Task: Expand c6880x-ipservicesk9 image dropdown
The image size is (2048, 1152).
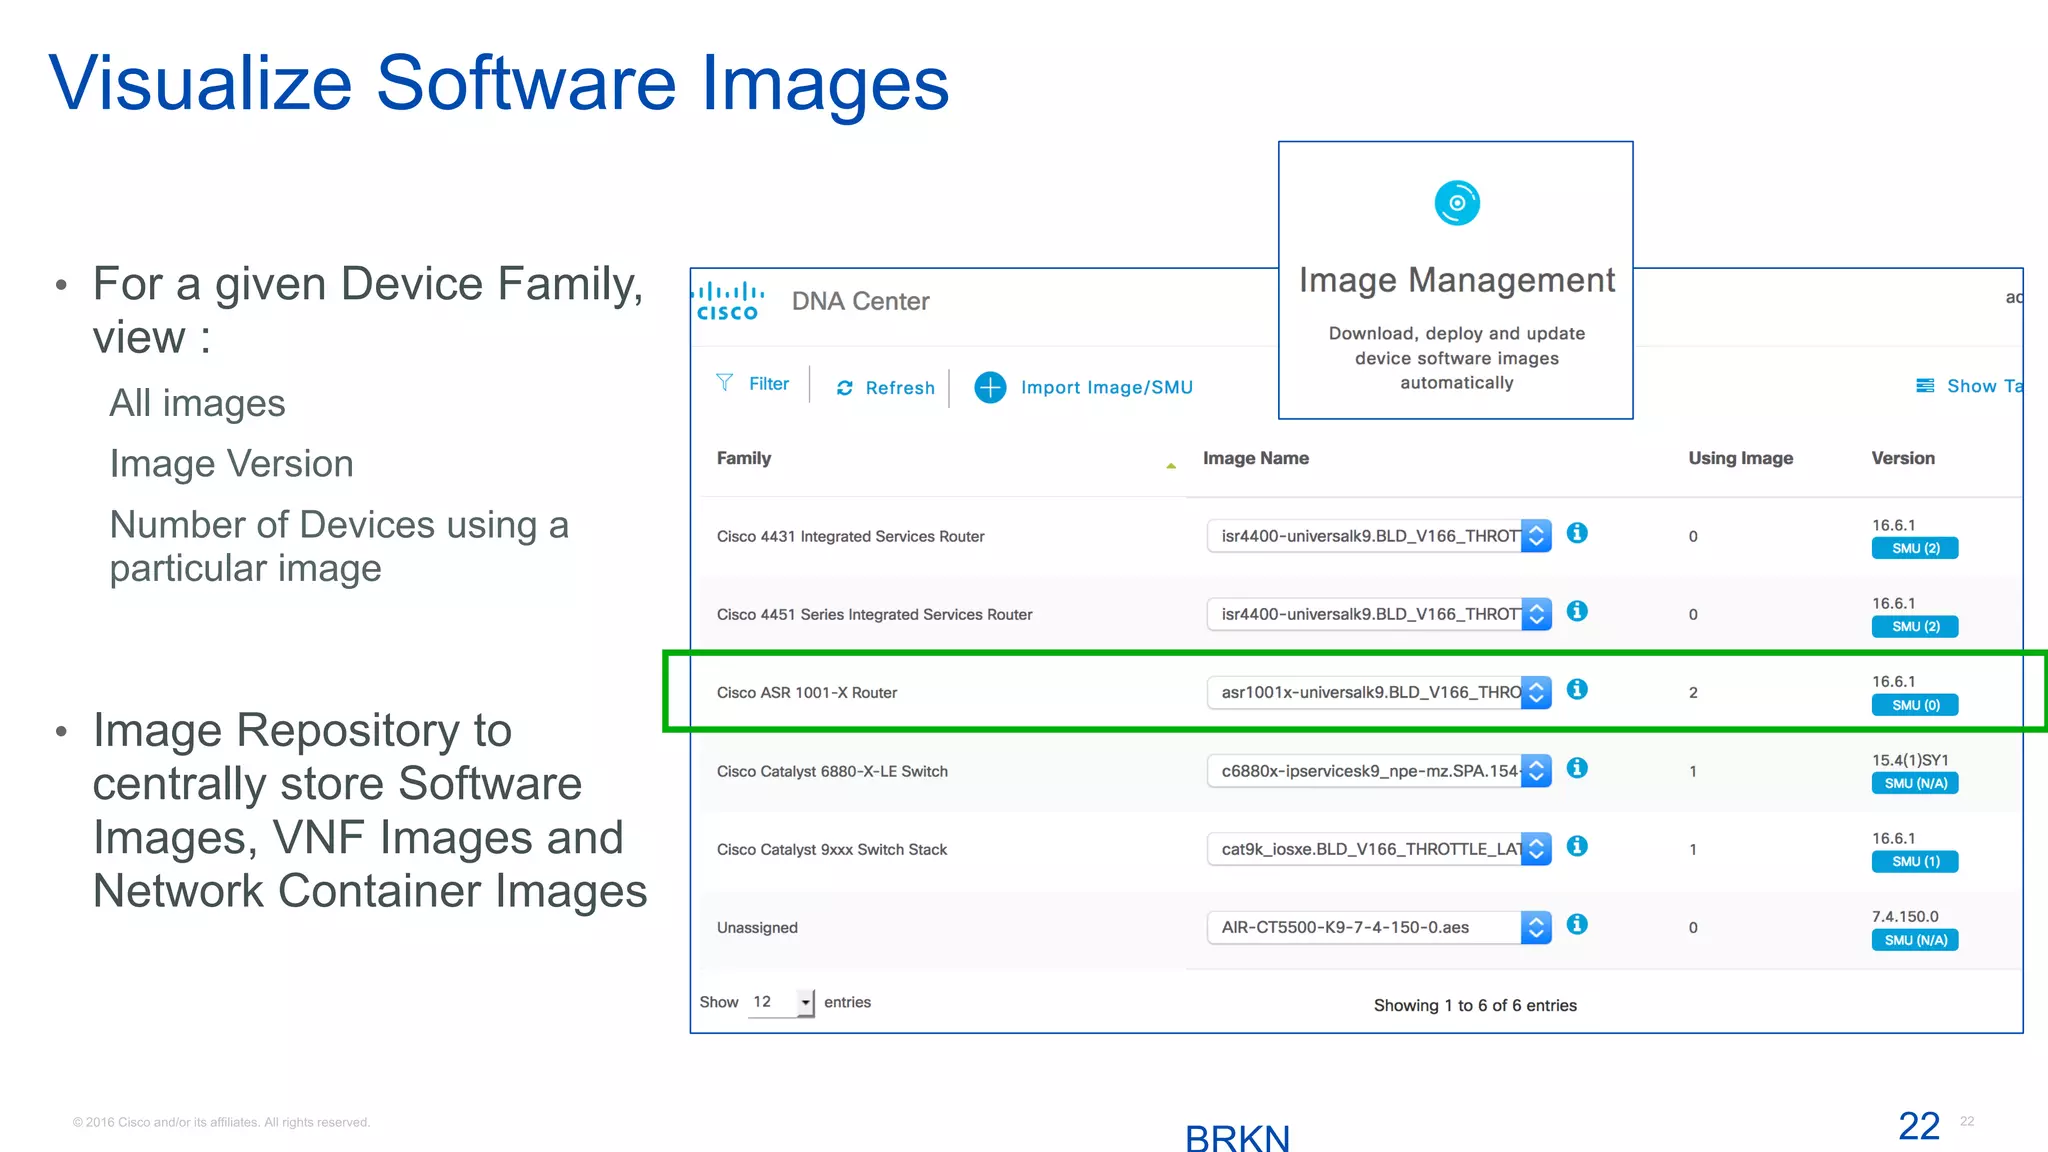Action: pyautogui.click(x=1537, y=771)
